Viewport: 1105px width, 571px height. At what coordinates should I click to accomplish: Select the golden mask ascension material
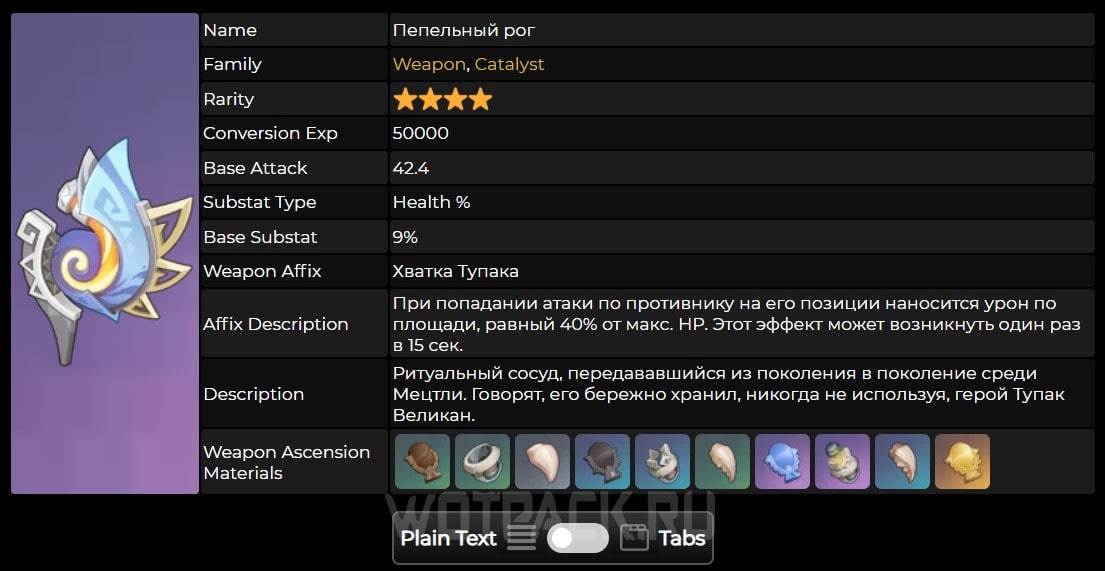[962, 462]
